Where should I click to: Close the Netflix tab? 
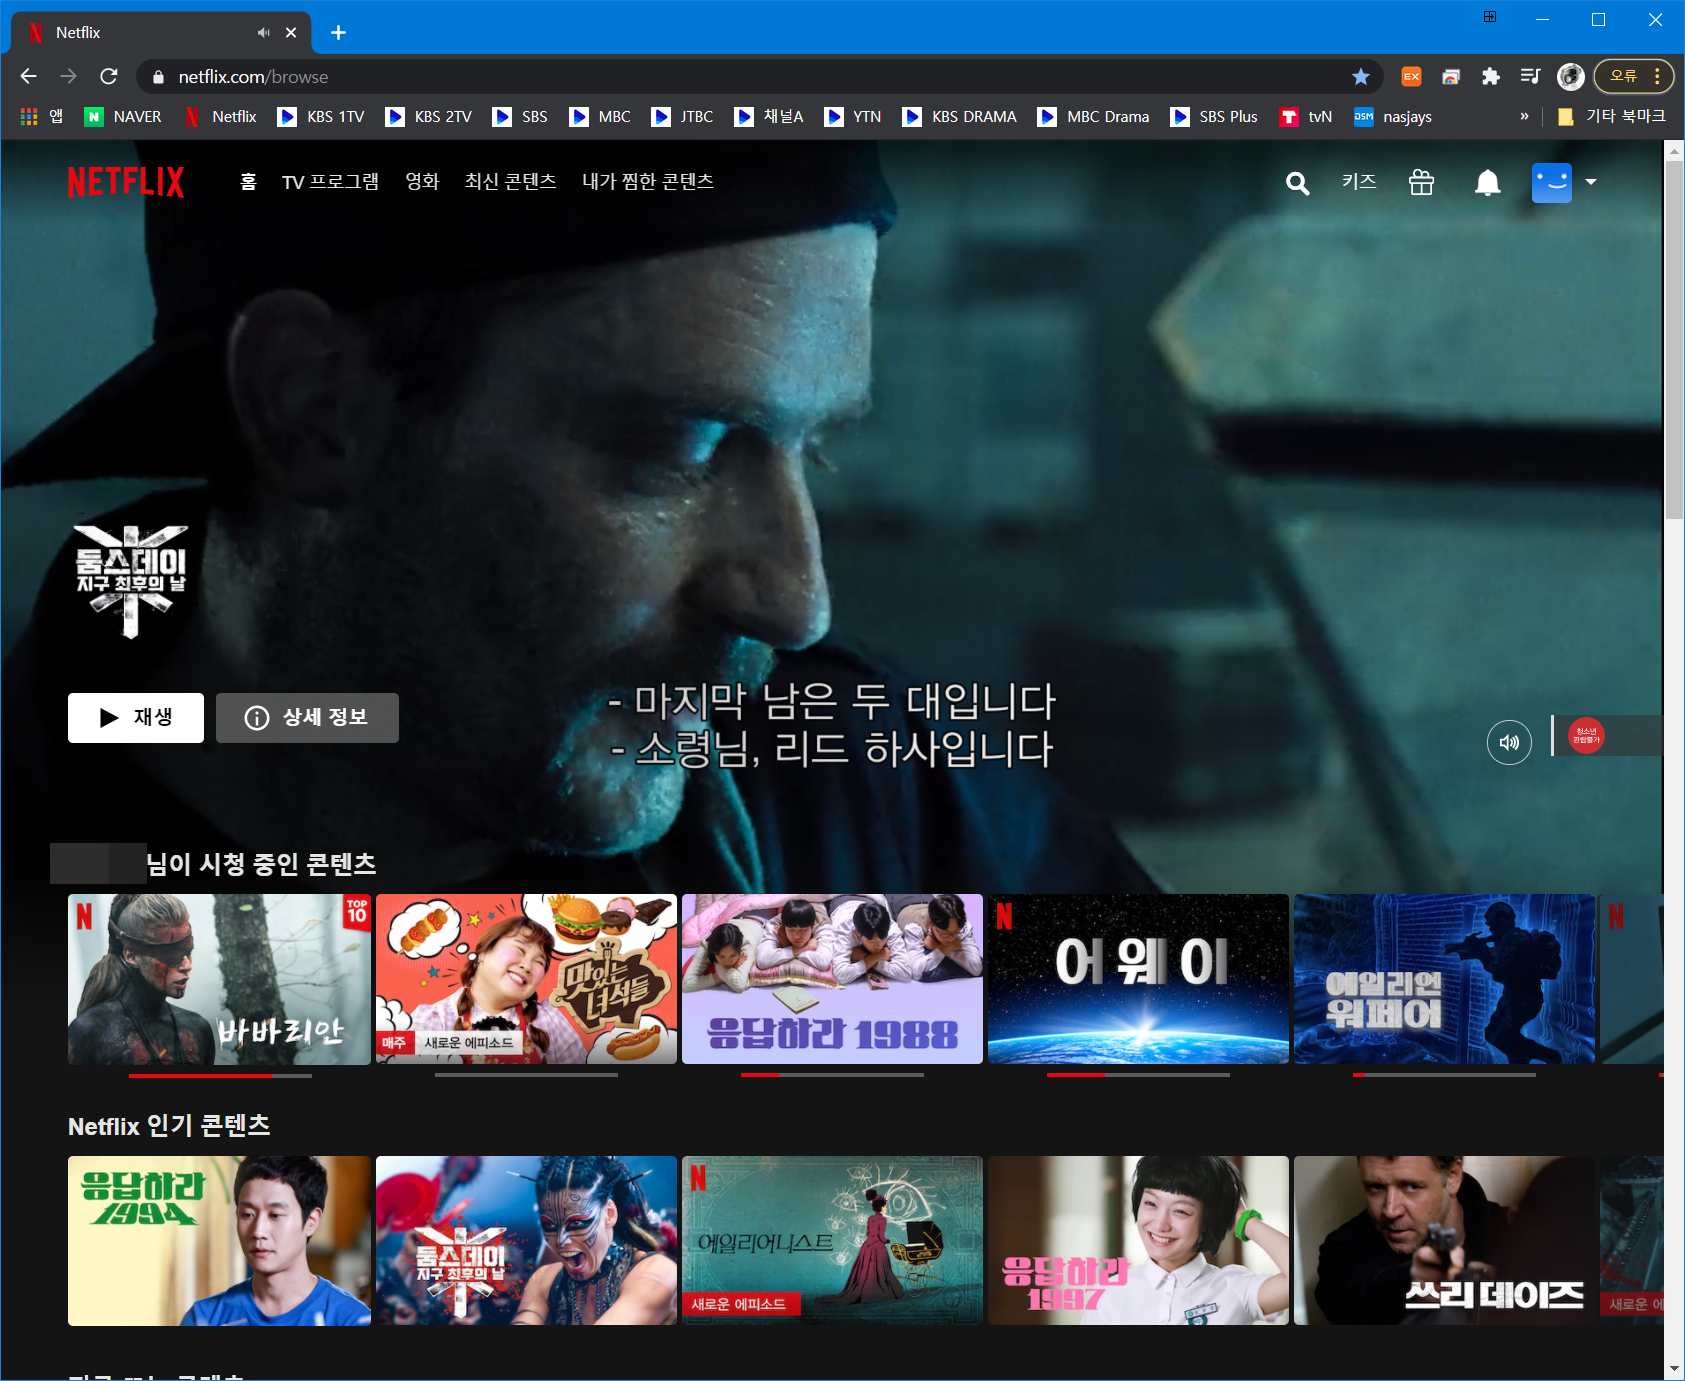pyautogui.click(x=291, y=33)
